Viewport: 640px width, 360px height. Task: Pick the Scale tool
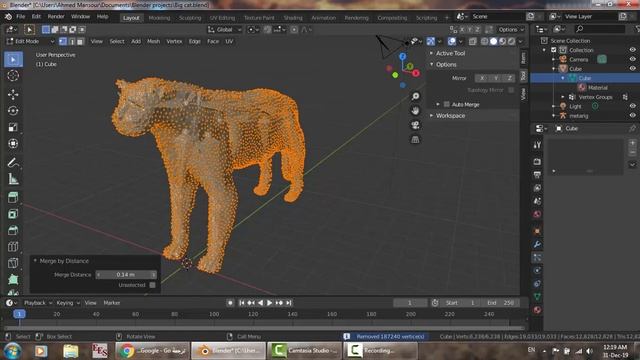(13, 127)
